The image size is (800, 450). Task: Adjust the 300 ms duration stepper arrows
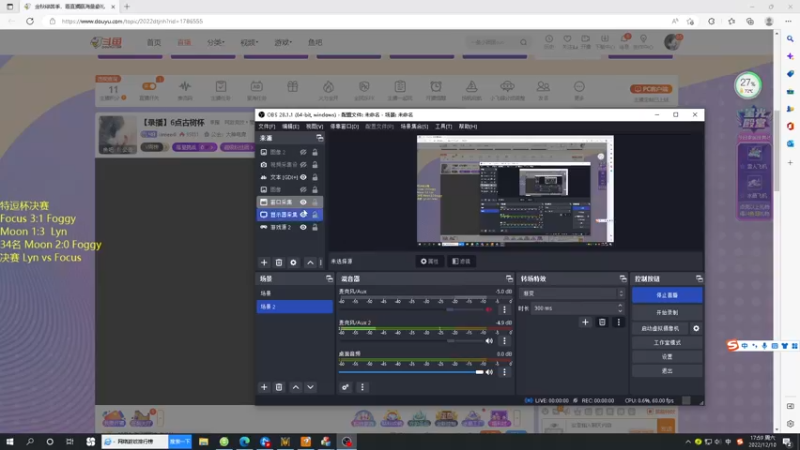[x=620, y=308]
